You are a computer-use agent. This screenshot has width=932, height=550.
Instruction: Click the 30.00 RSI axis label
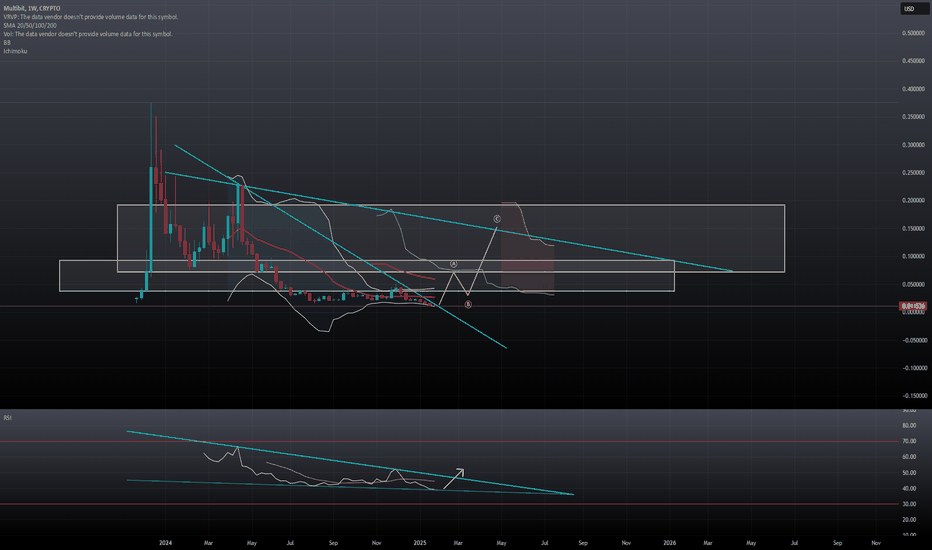(909, 504)
